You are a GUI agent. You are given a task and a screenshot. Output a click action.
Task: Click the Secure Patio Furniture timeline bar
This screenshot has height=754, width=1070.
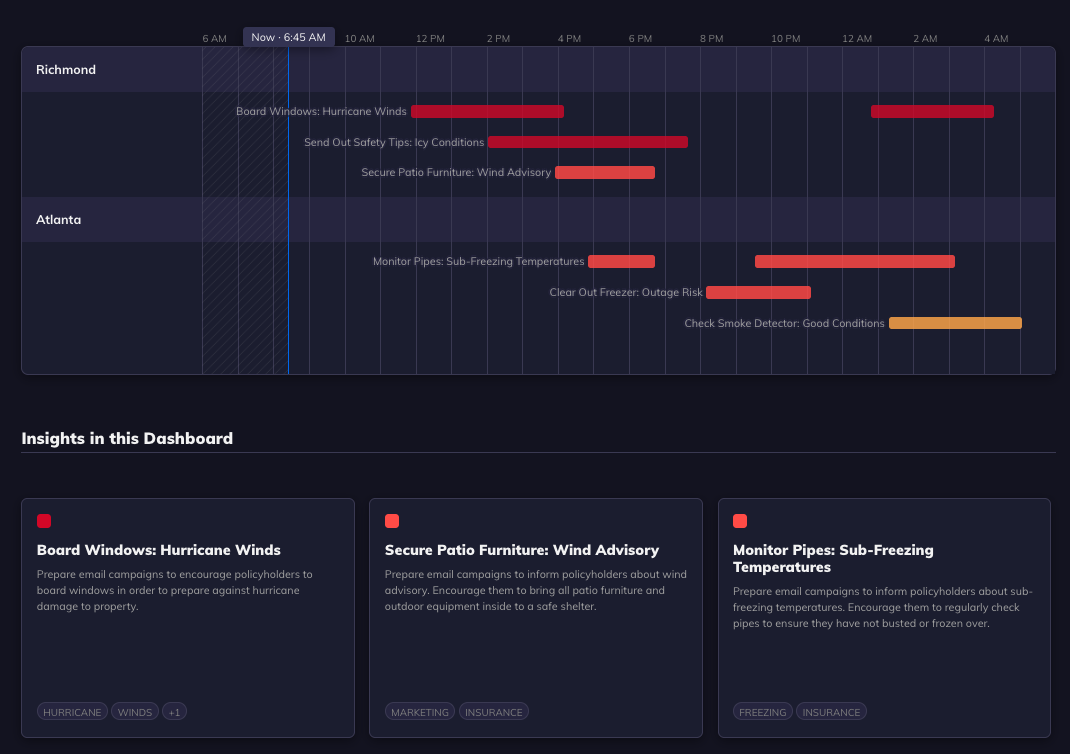[x=605, y=173]
